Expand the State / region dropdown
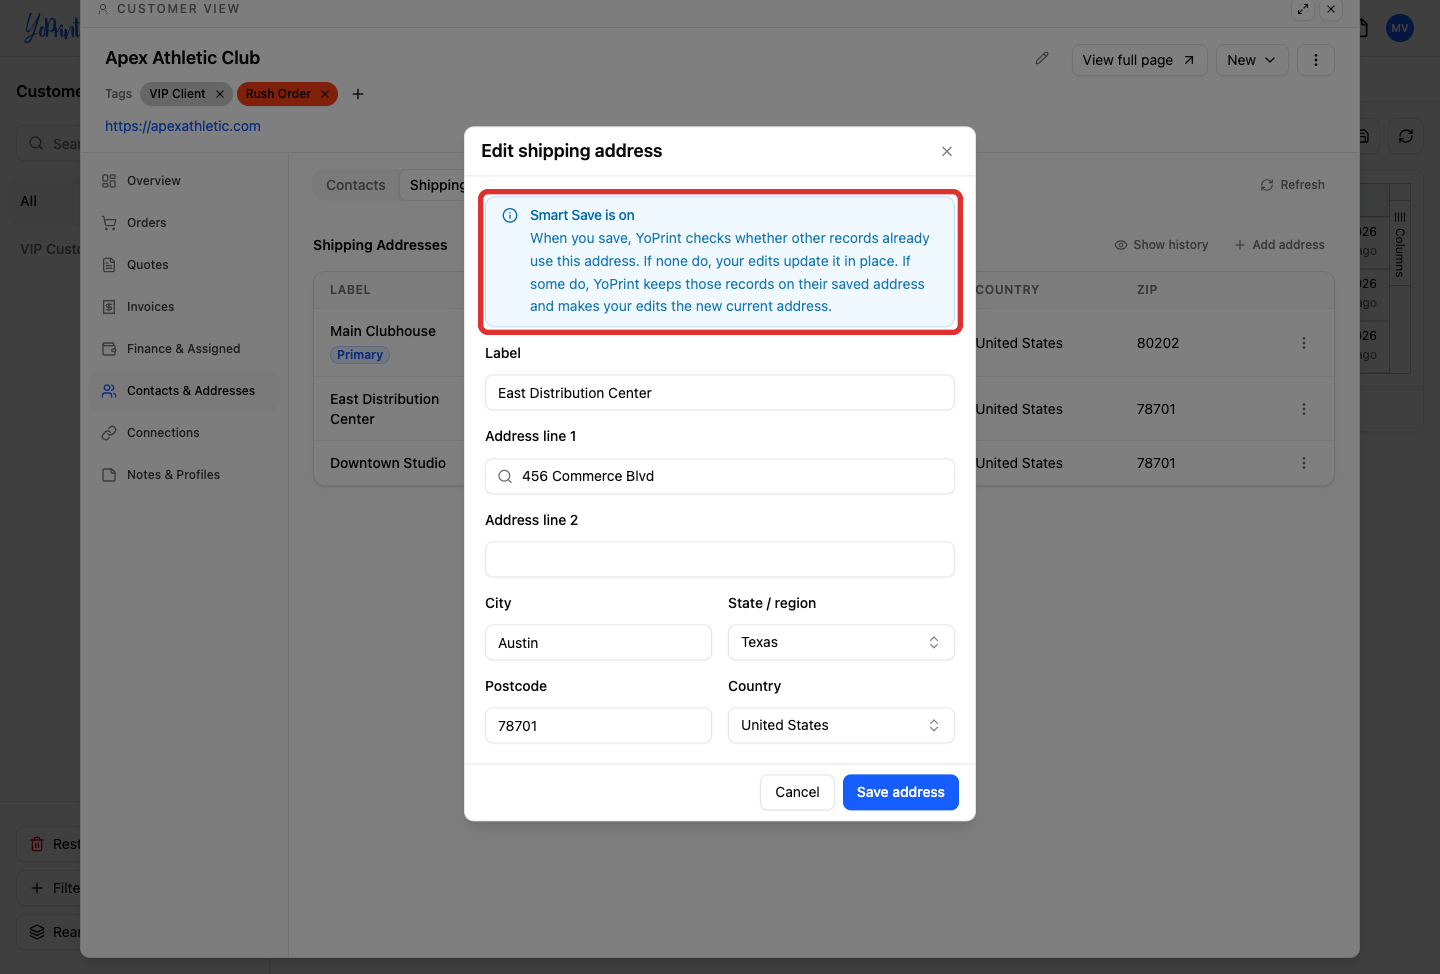 [x=841, y=643]
